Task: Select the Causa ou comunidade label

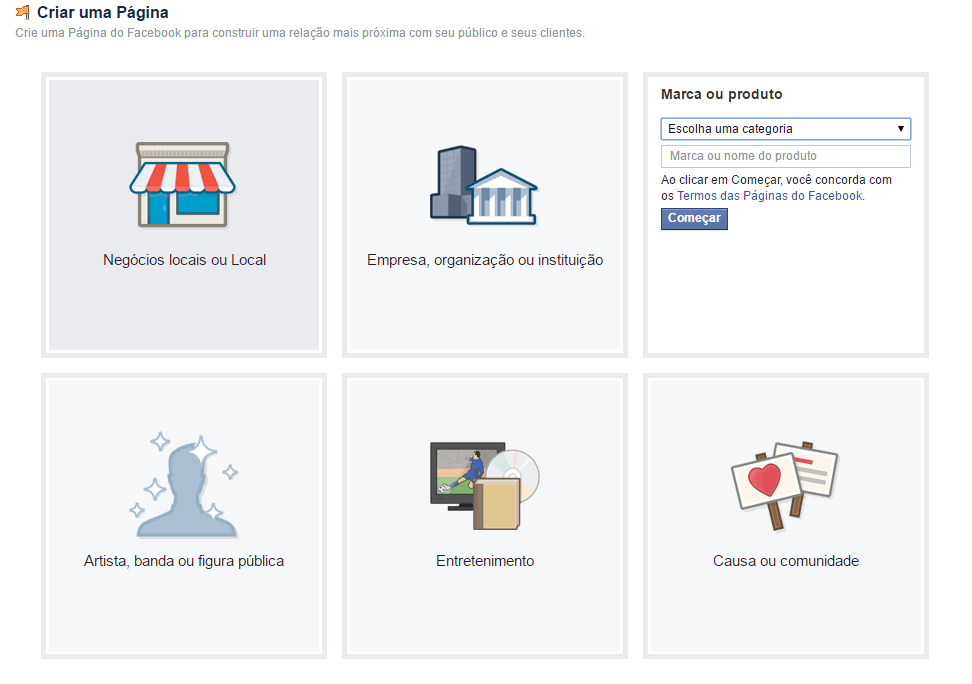Action: [x=785, y=561]
